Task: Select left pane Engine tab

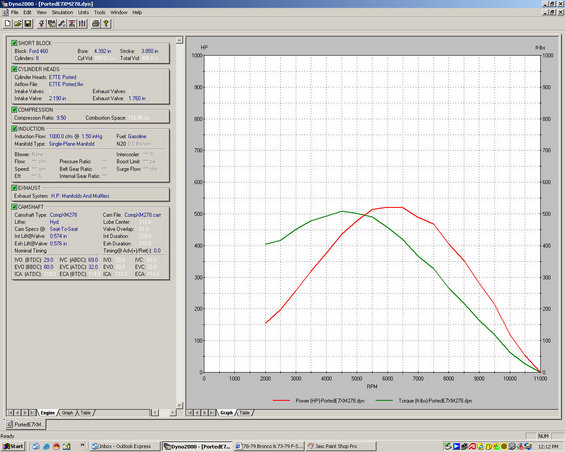Action: tap(48, 413)
